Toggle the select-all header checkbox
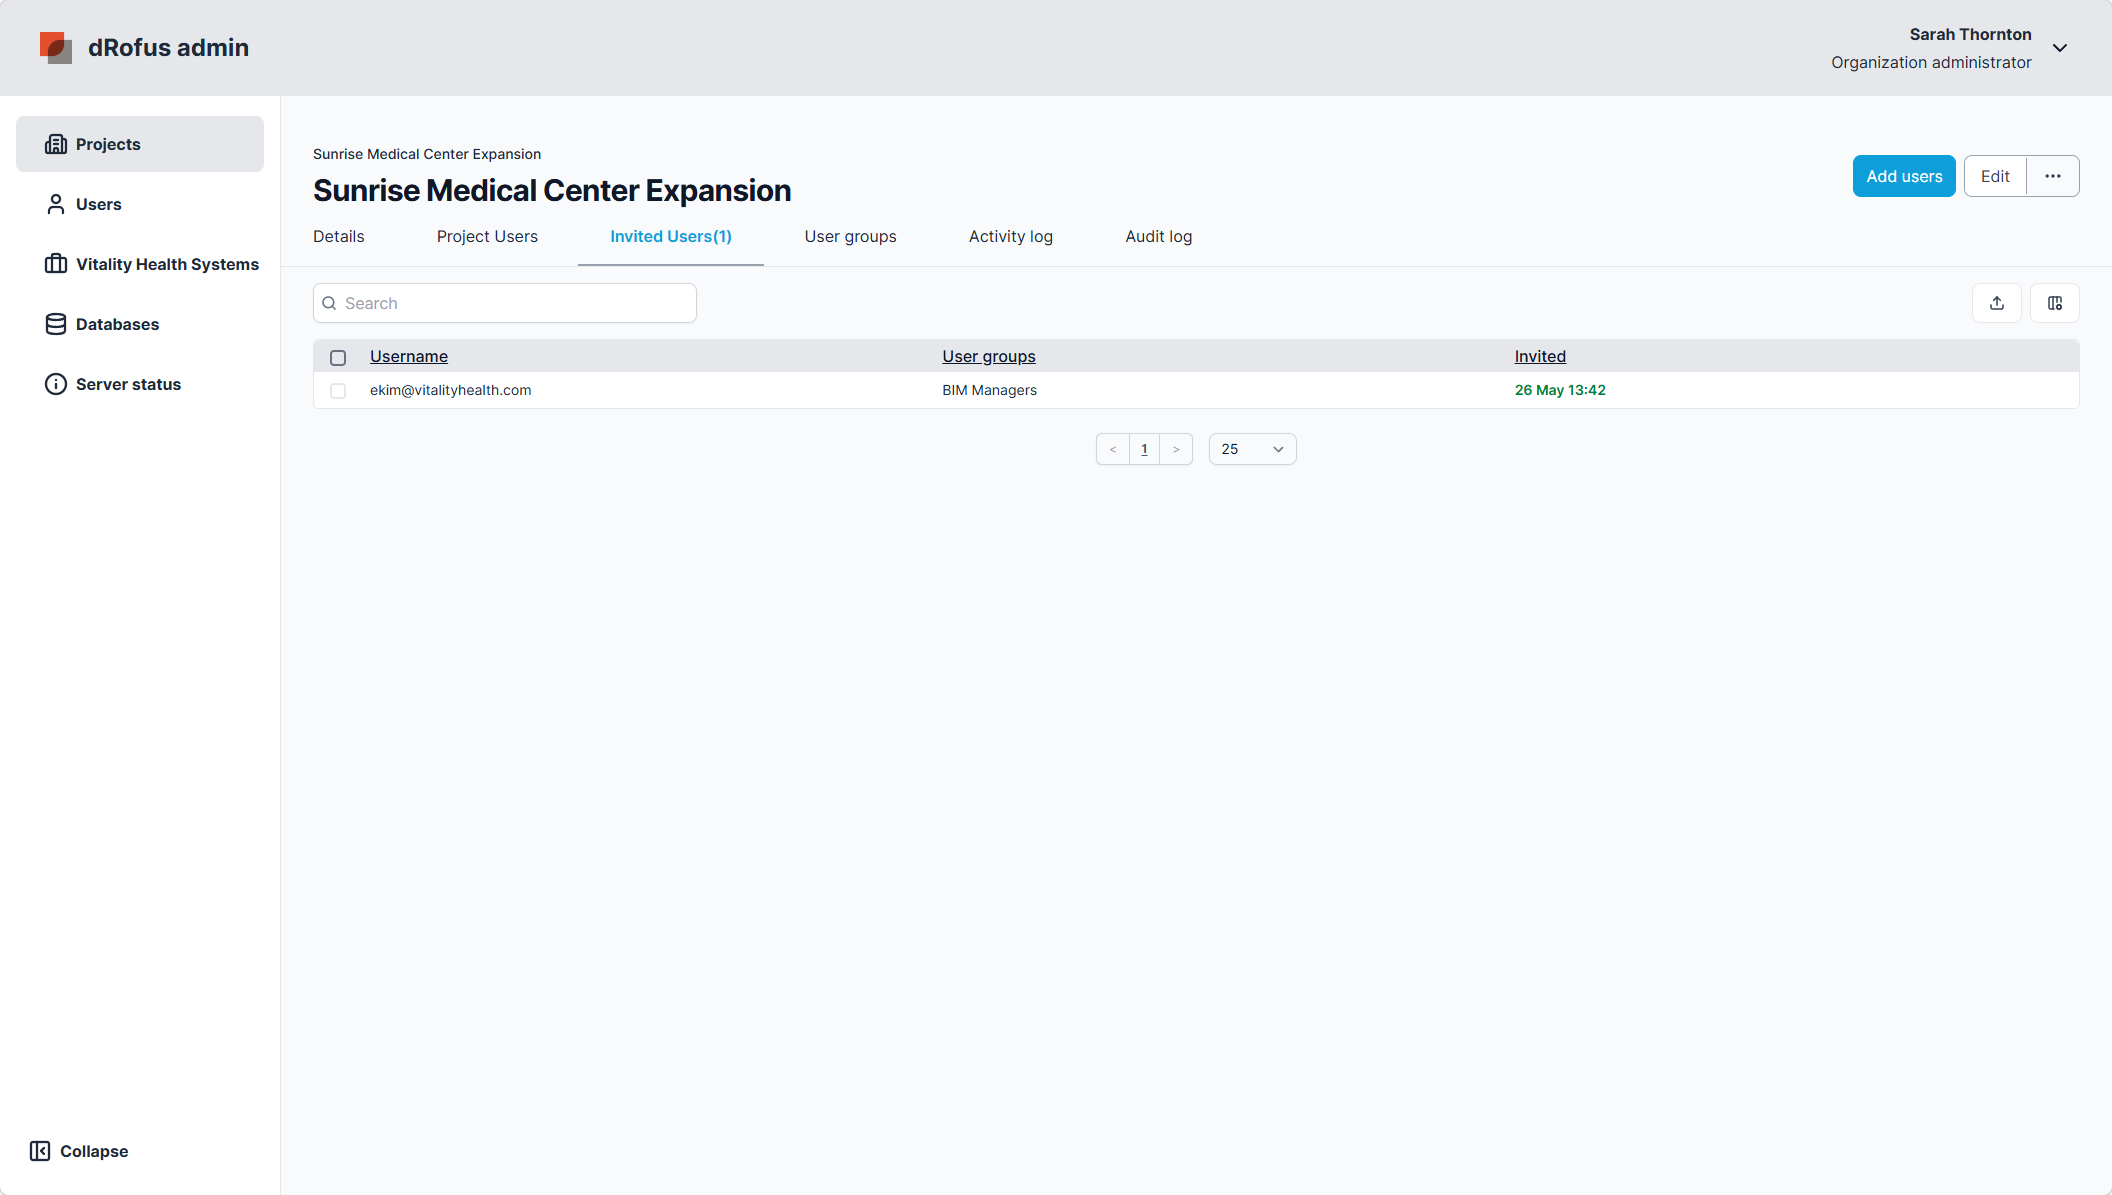This screenshot has height=1195, width=2112. (x=338, y=357)
